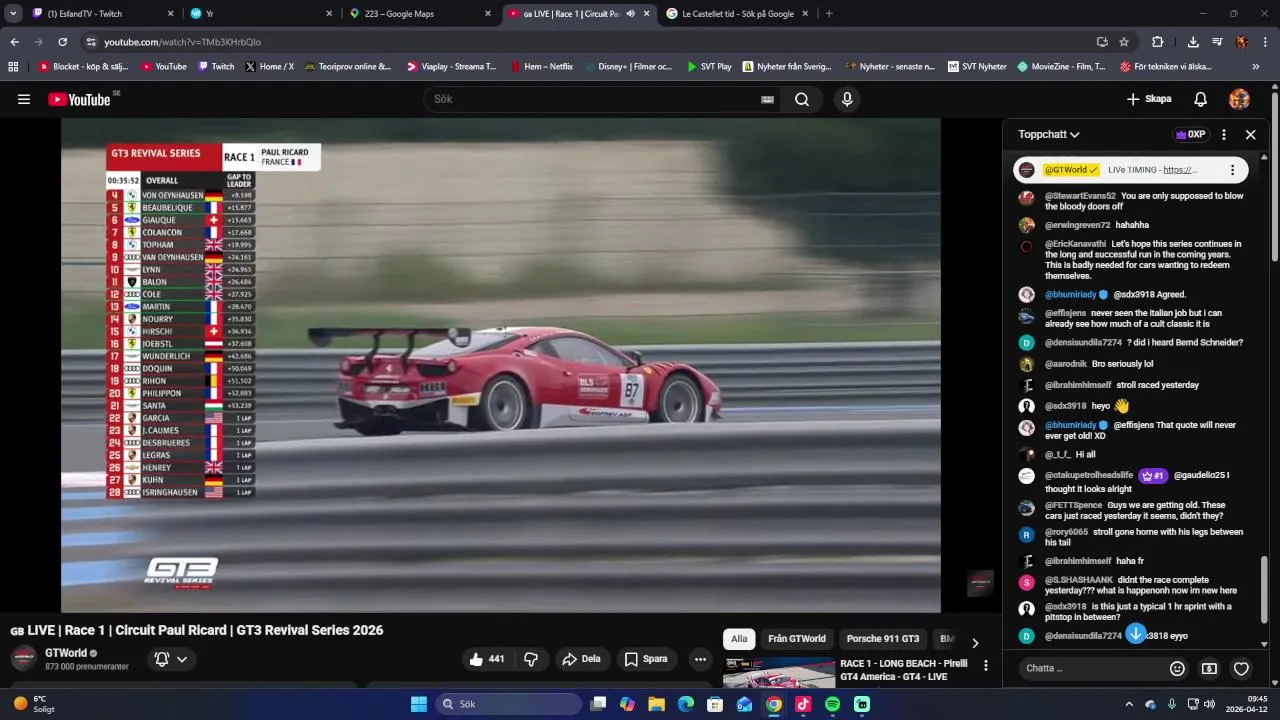Close the live chat panel
1280x720 pixels.
[1250, 134]
